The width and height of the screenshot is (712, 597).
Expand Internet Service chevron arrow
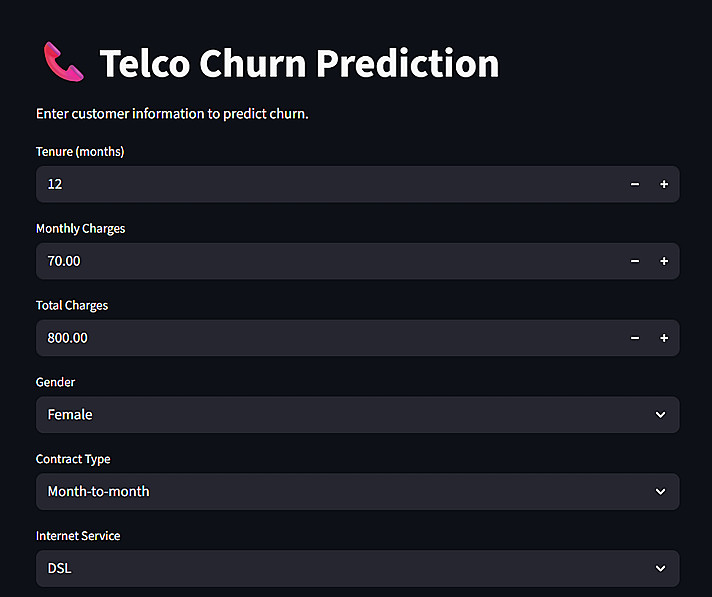[x=660, y=568]
